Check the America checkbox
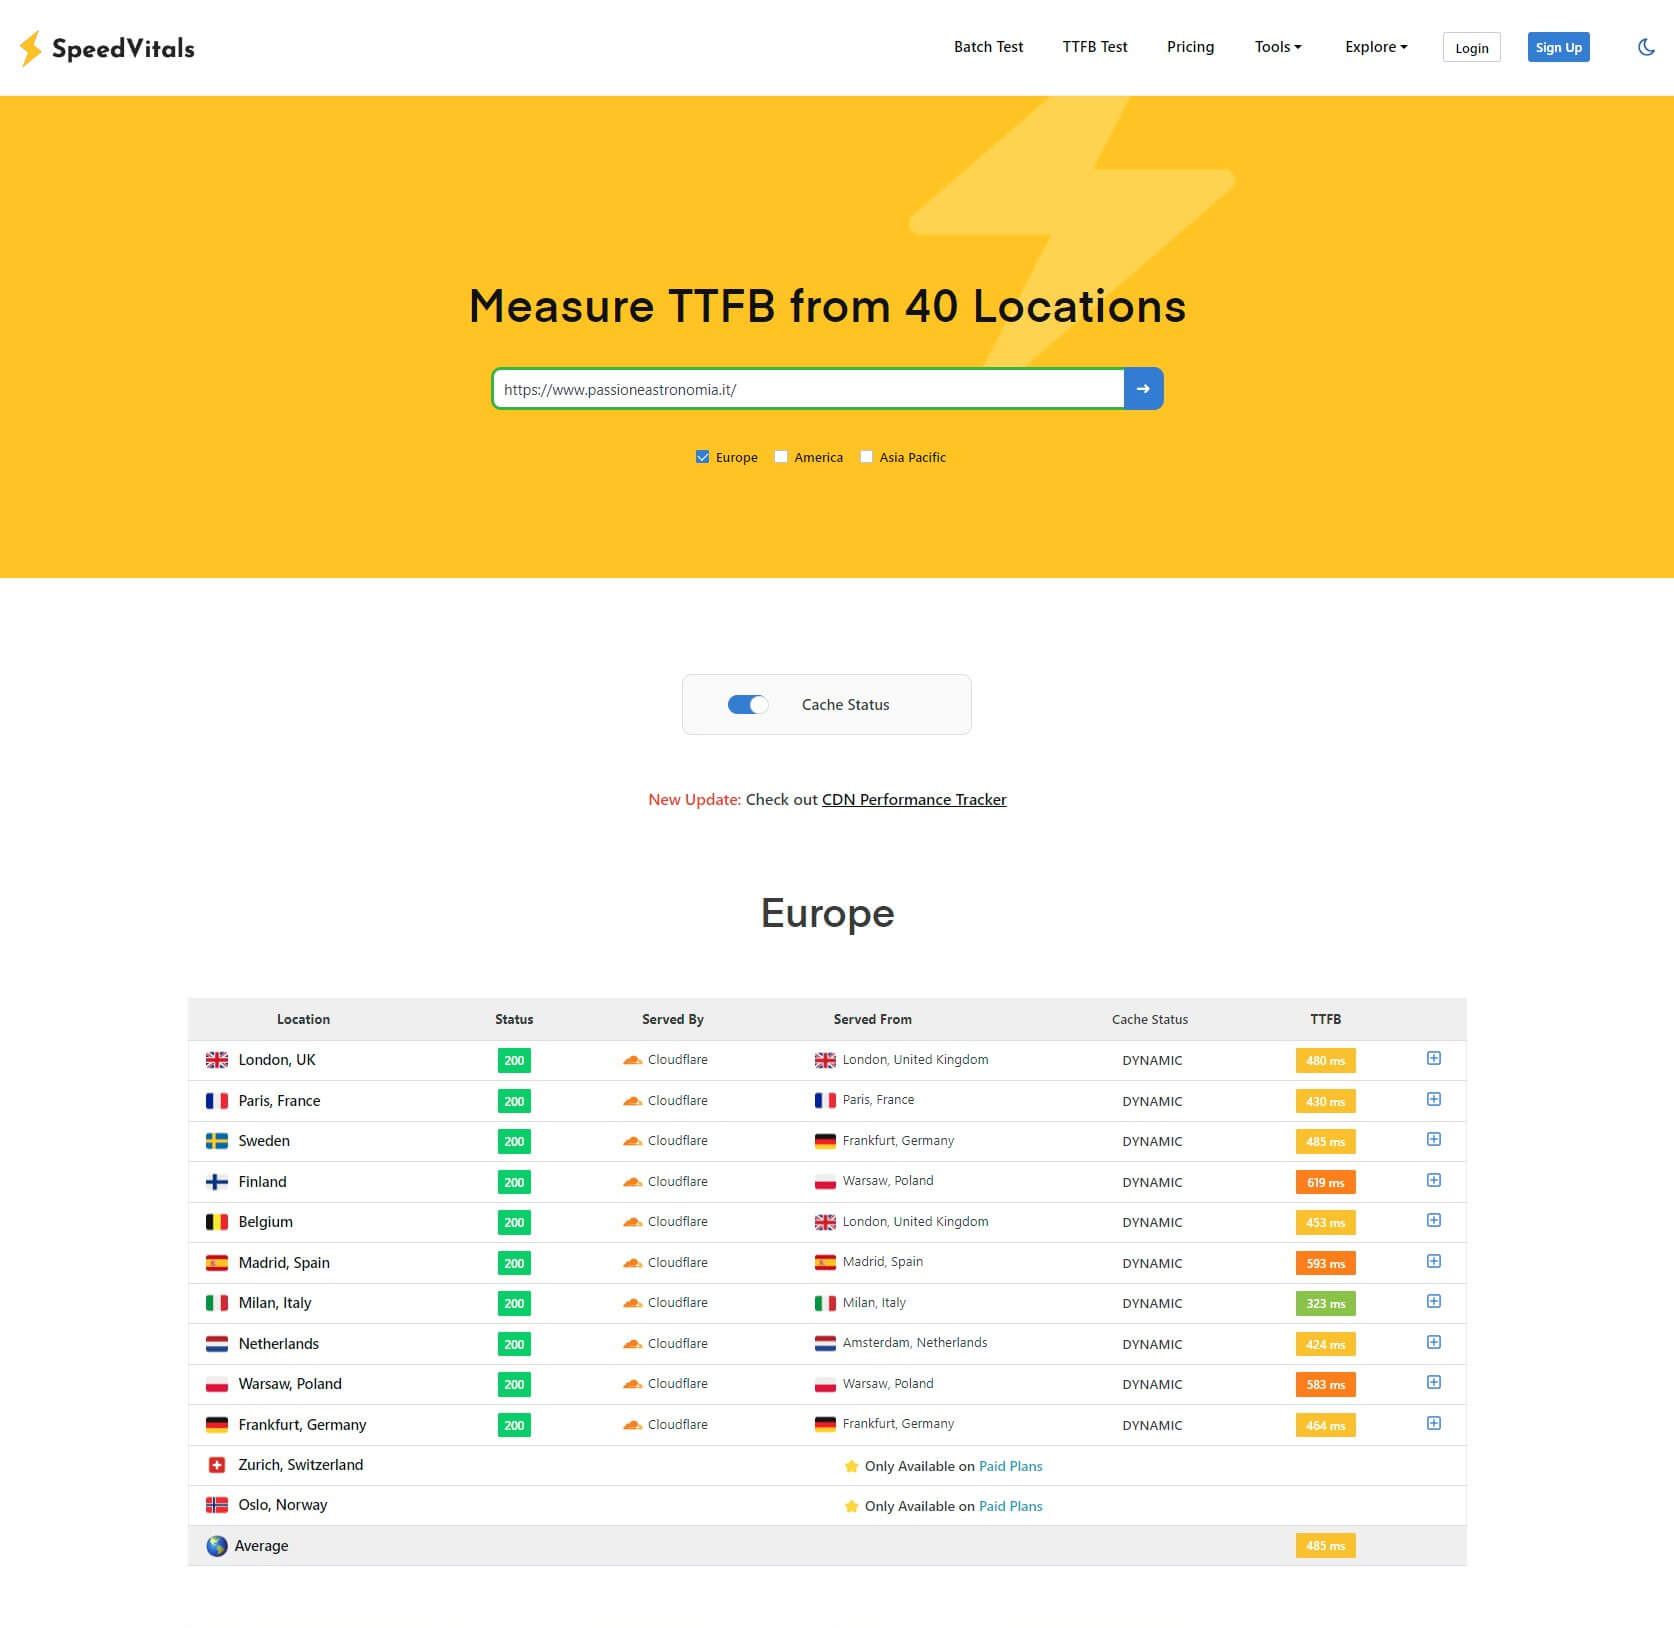Viewport: 1674px width, 1628px height. coord(781,457)
